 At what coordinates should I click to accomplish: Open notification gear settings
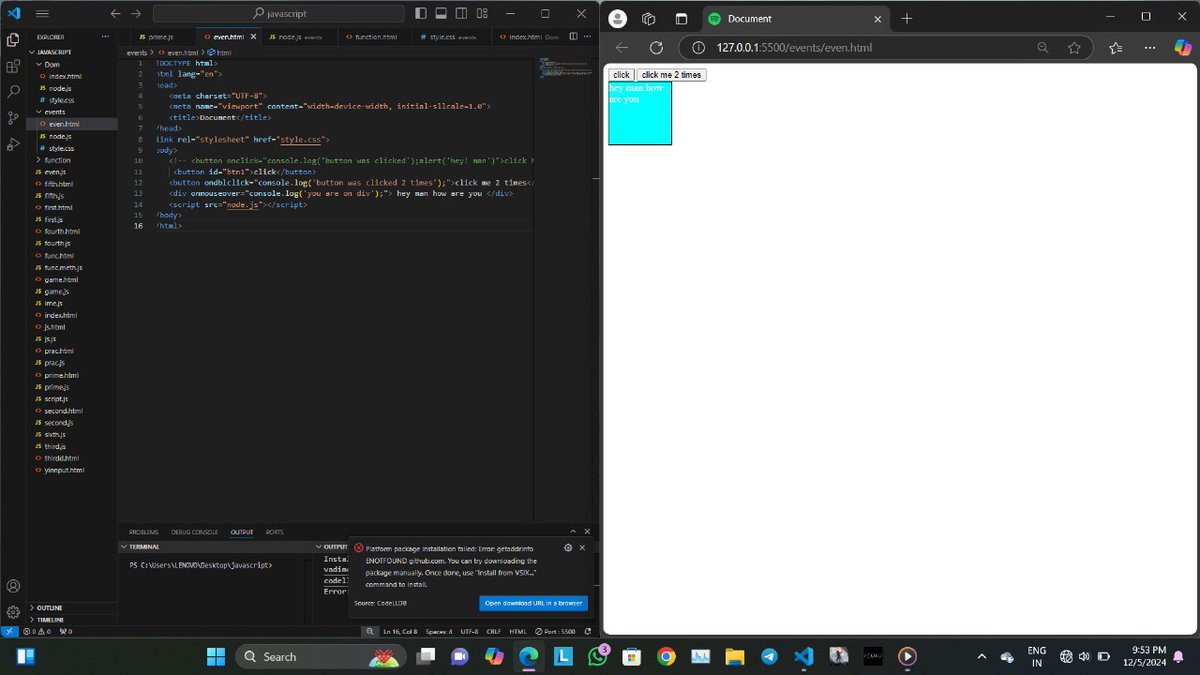[568, 548]
